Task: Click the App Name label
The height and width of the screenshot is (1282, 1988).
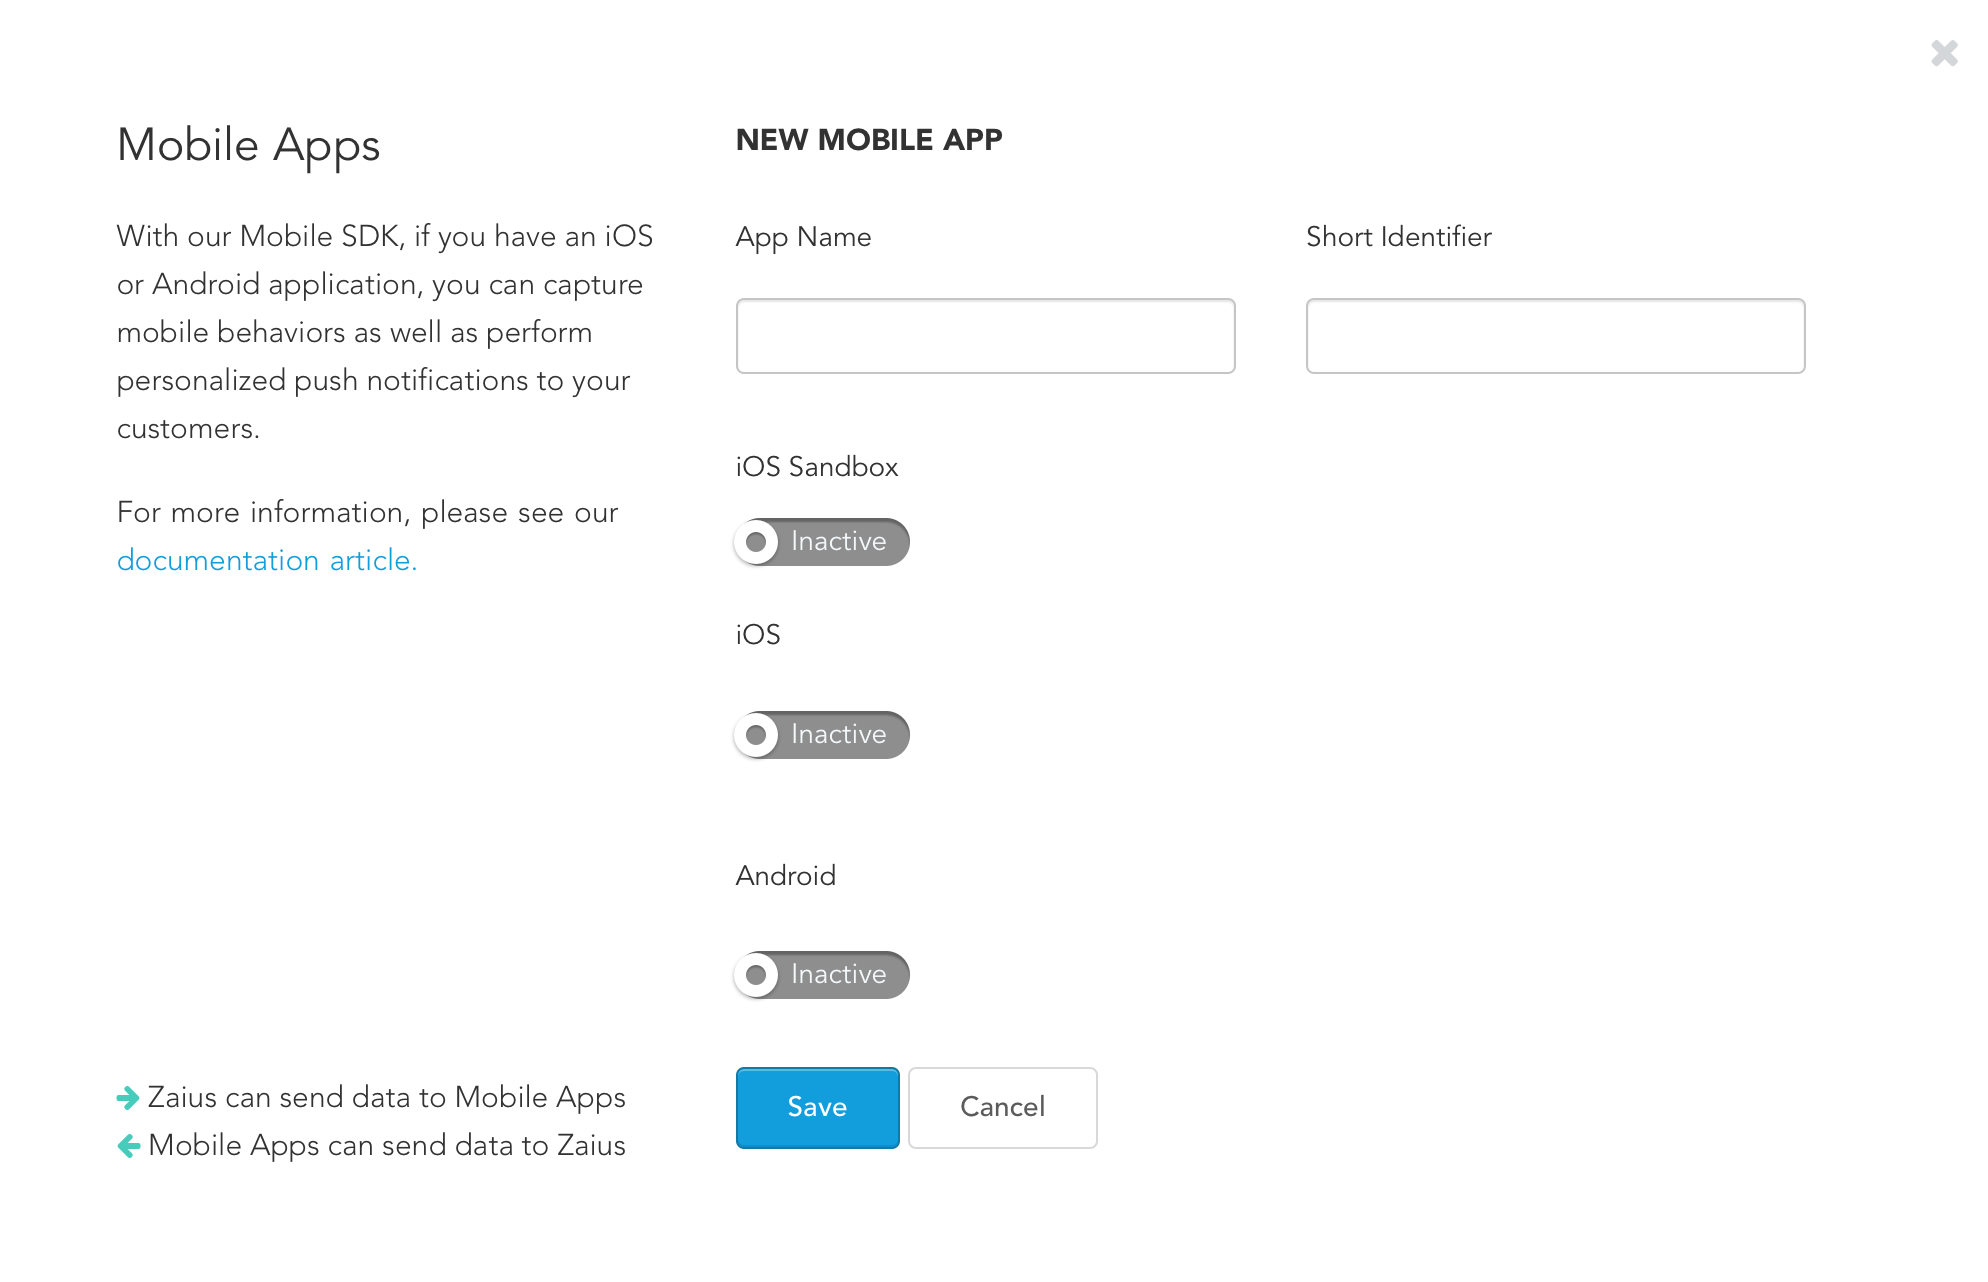Action: click(803, 237)
